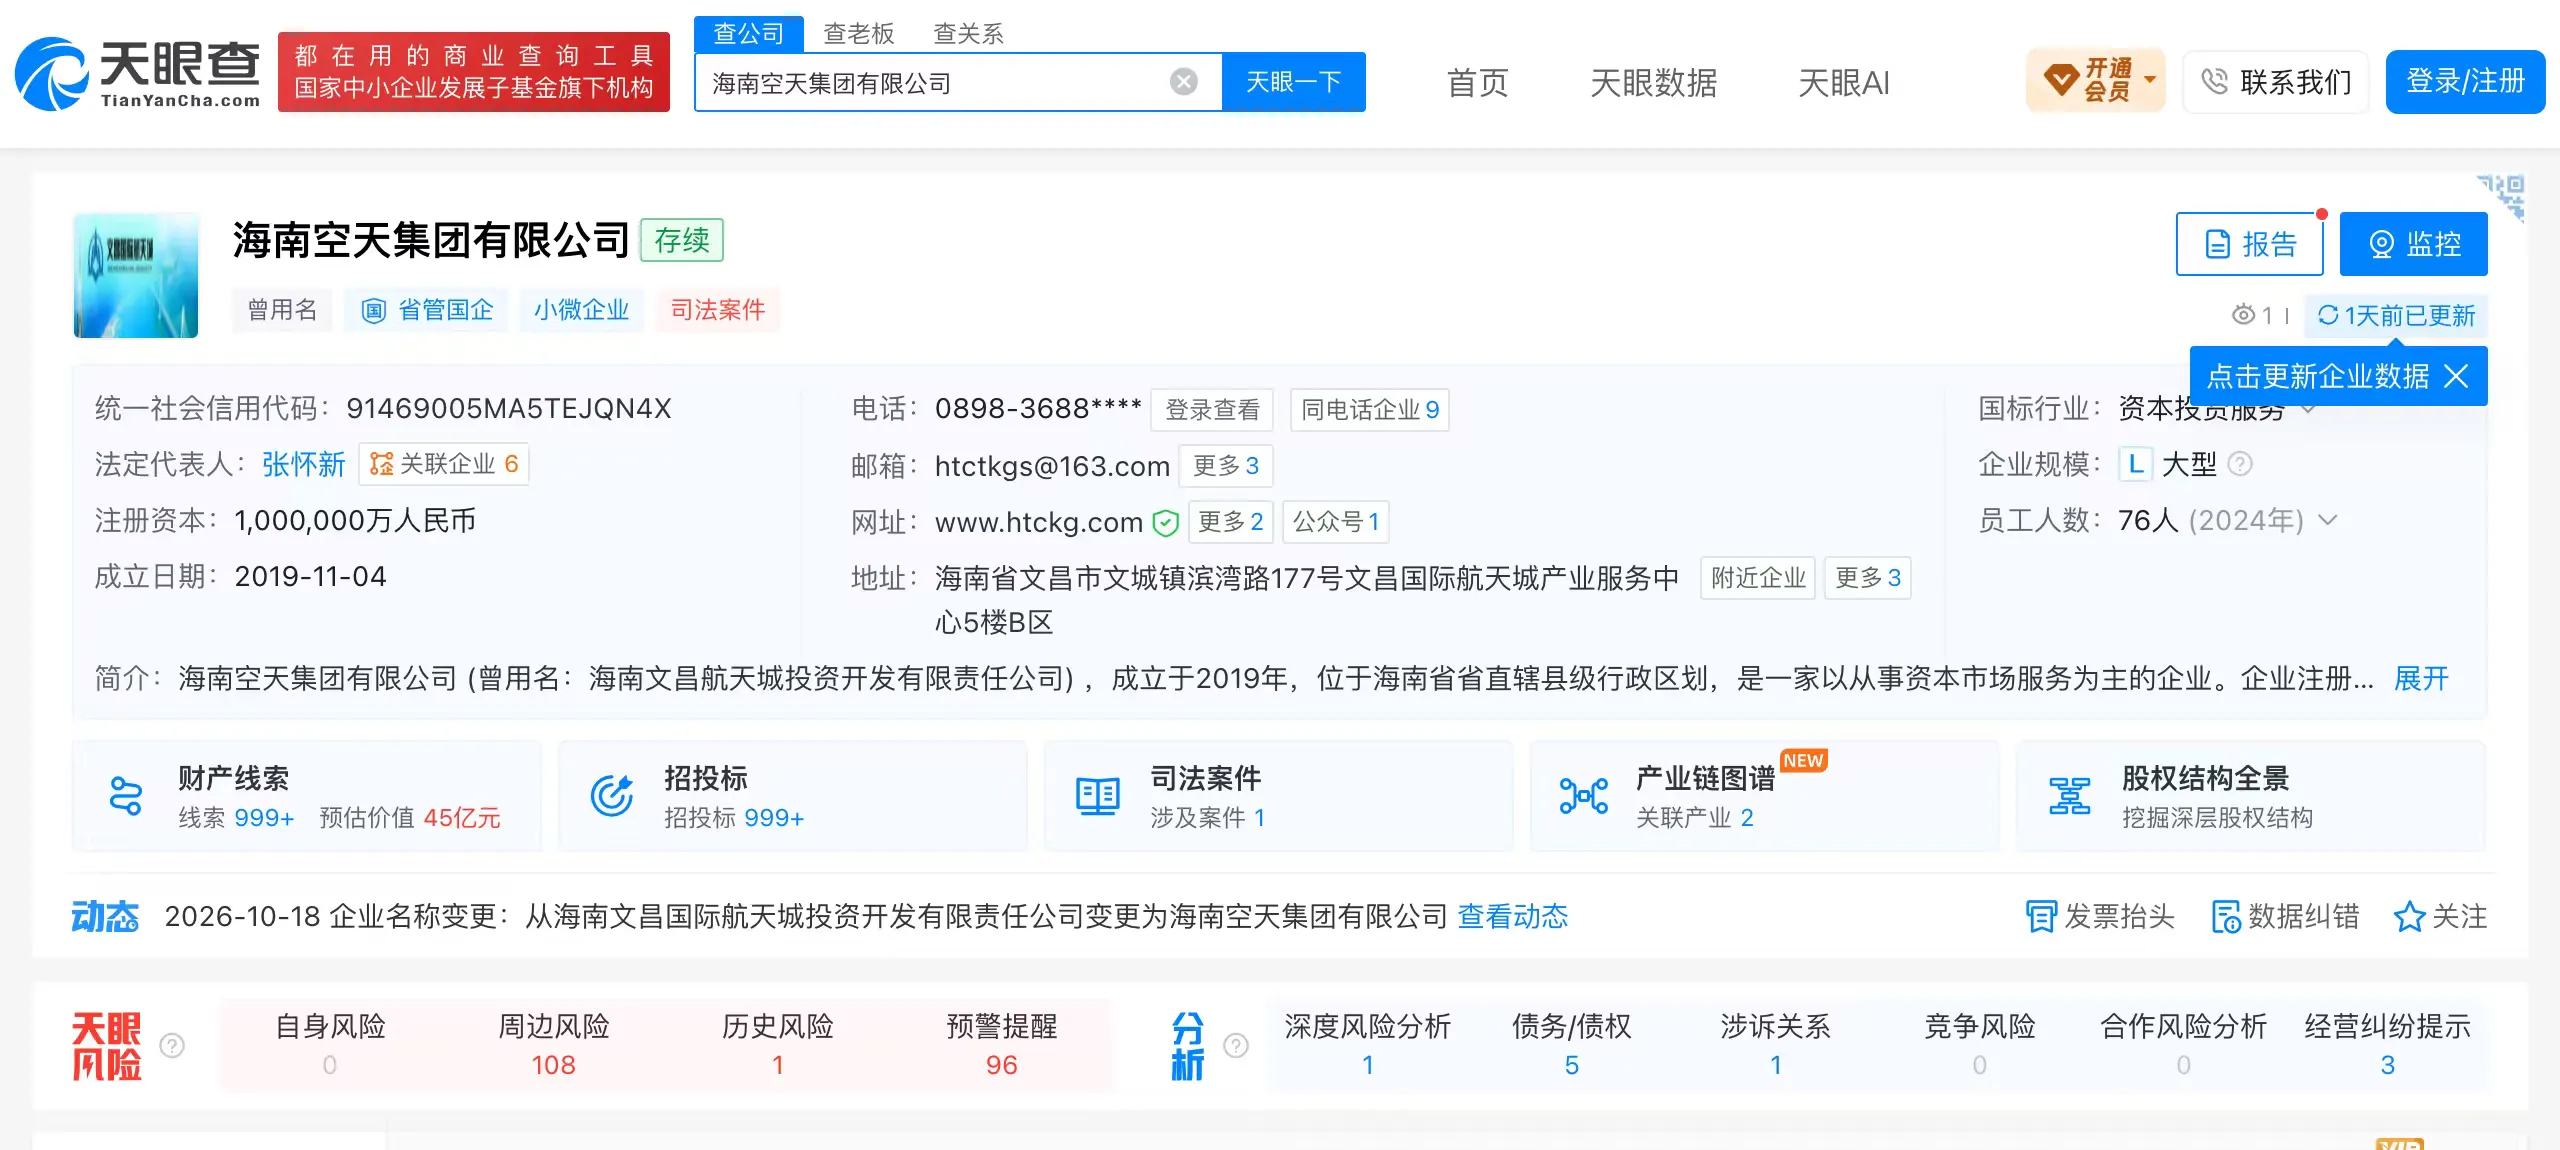Click the red 司法案件 tag
Image resolution: width=2560 pixels, height=1150 pixels.
point(718,310)
